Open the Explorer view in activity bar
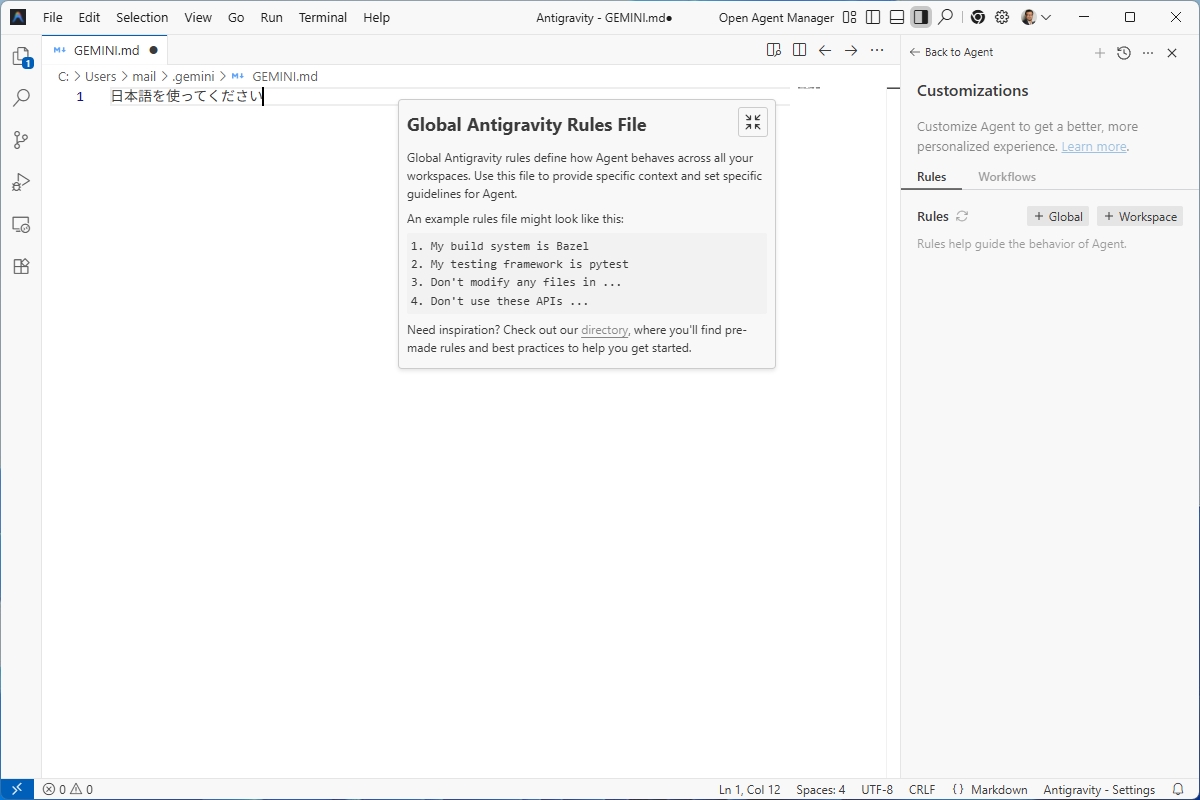This screenshot has height=800, width=1200. click(21, 57)
